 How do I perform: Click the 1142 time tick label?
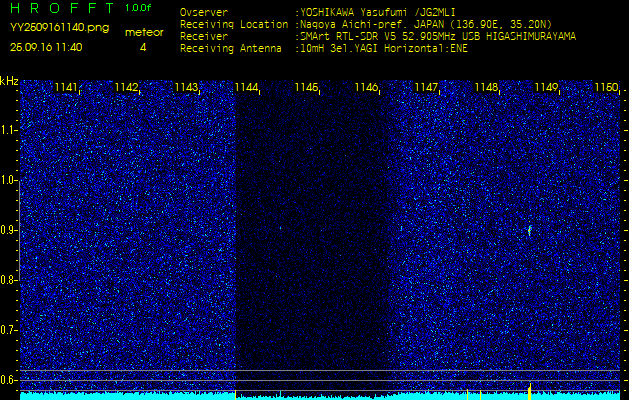tap(126, 87)
